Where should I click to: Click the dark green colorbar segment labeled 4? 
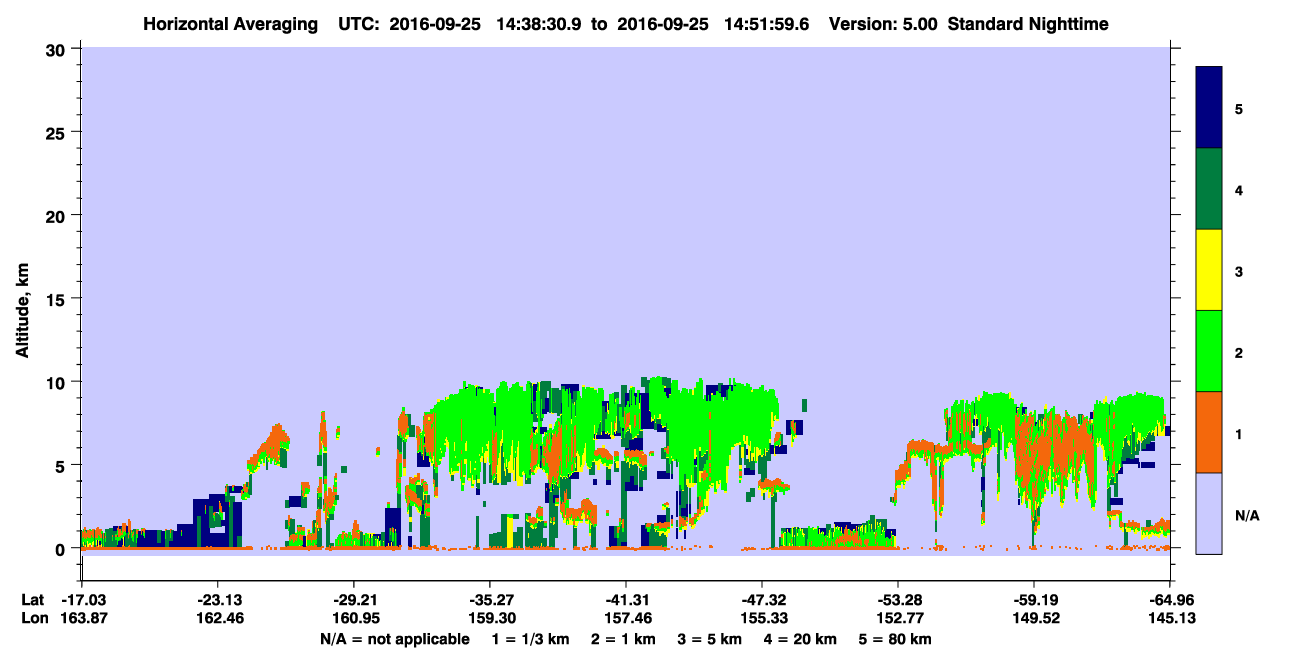point(1209,189)
